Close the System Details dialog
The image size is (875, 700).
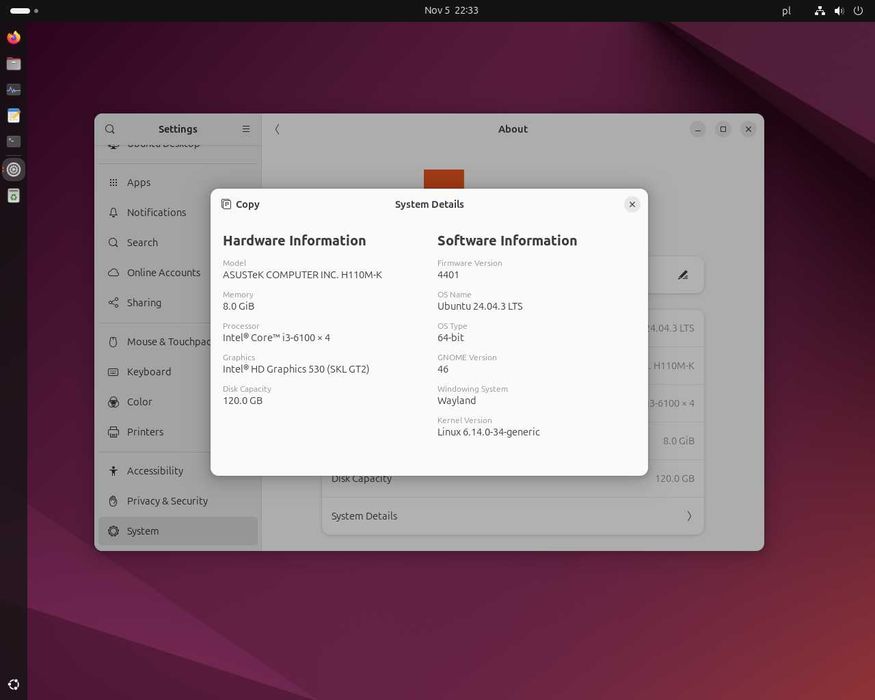click(x=632, y=204)
